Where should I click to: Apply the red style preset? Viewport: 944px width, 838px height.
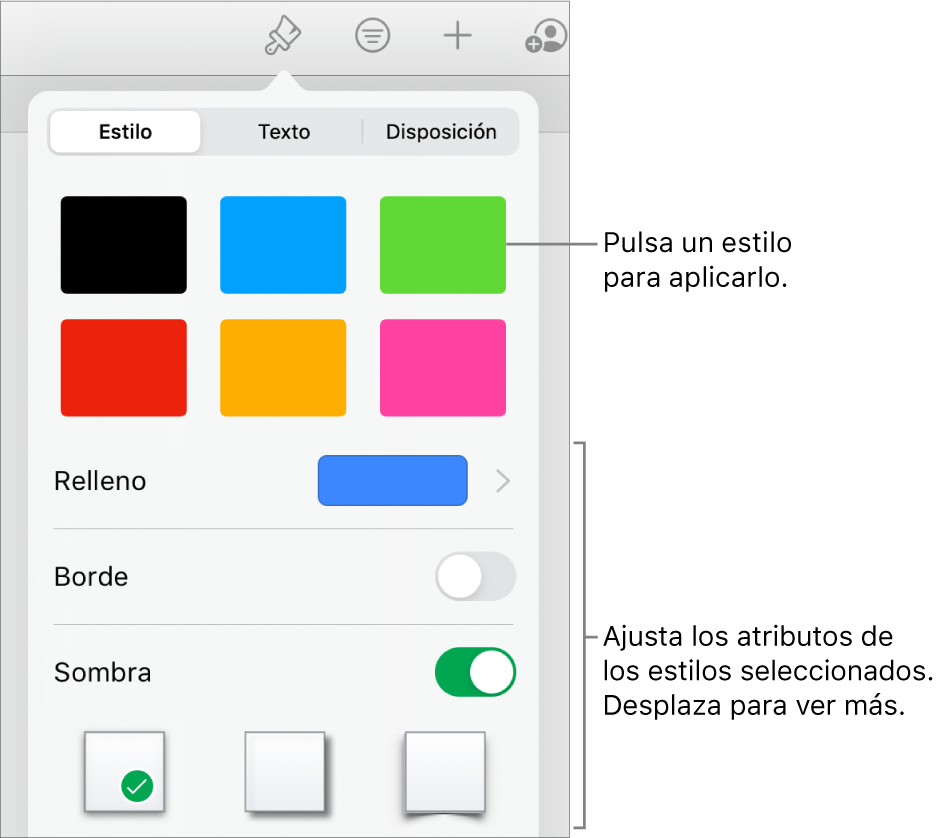pyautogui.click(x=124, y=367)
